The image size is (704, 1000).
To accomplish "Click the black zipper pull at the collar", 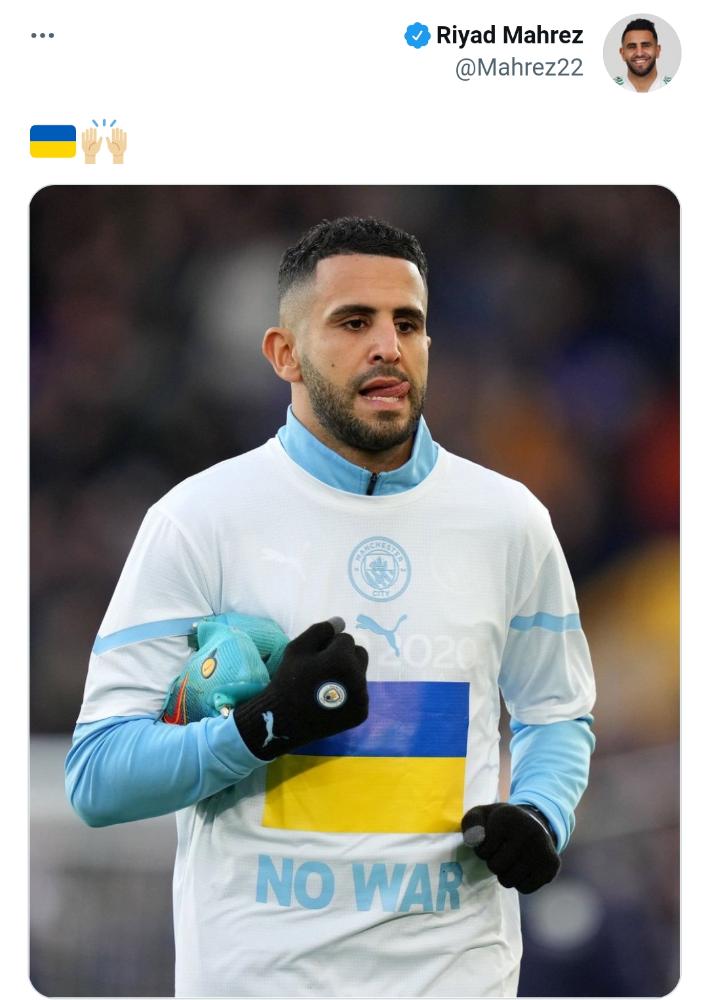I will pos(372,483).
